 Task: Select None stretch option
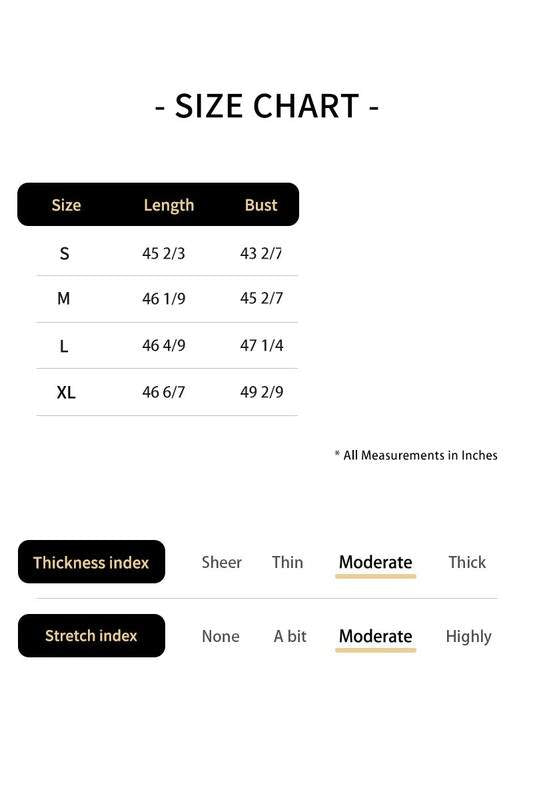coord(220,636)
